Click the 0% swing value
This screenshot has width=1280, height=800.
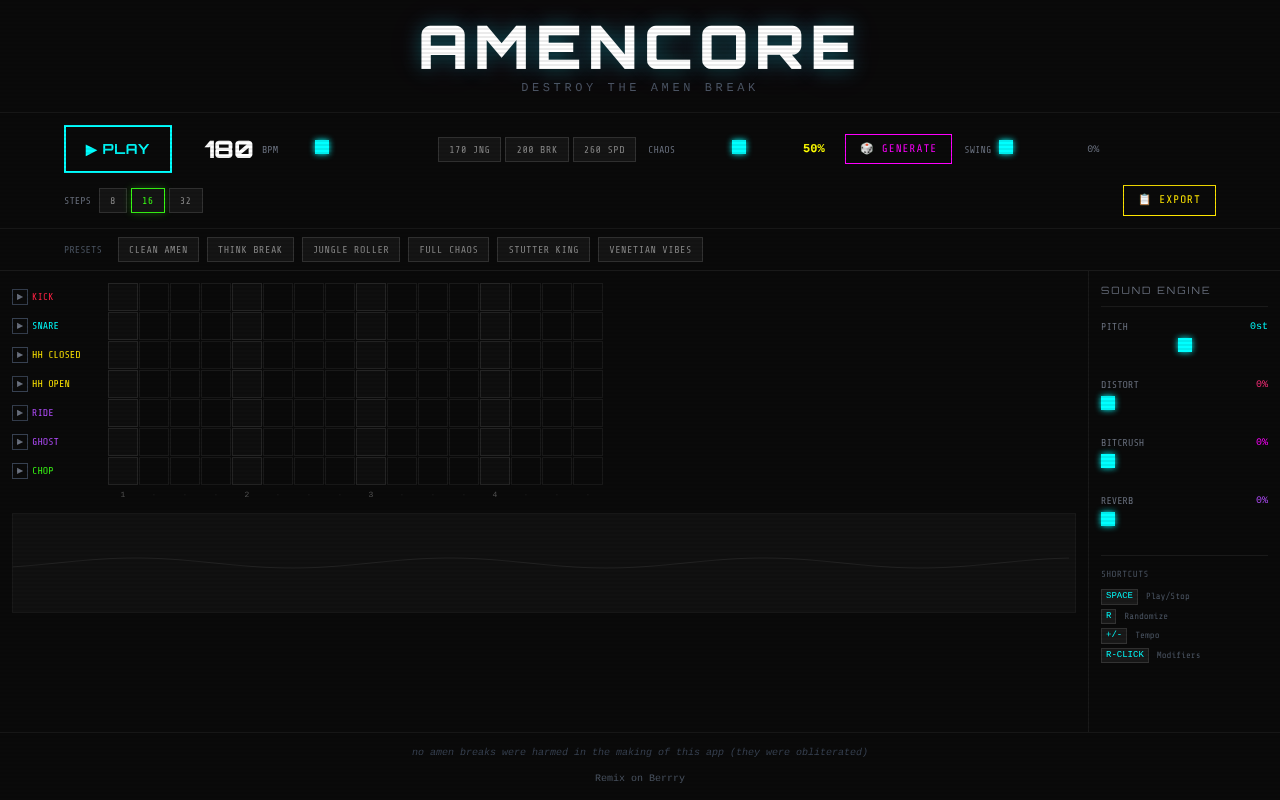pos(1093,150)
